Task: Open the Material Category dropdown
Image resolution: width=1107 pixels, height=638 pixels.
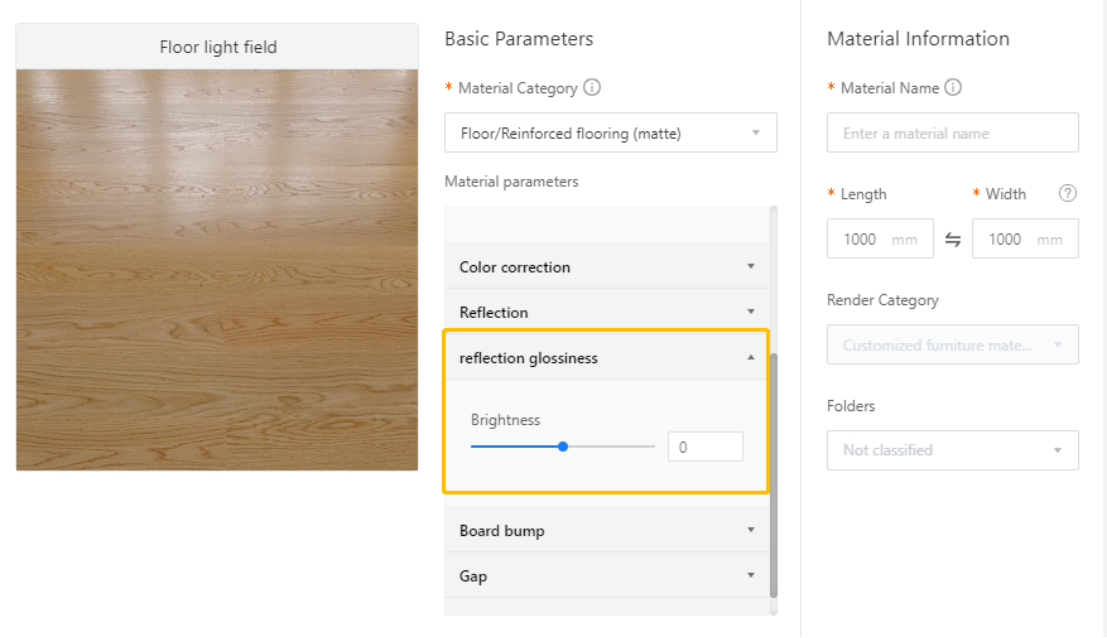Action: [610, 133]
